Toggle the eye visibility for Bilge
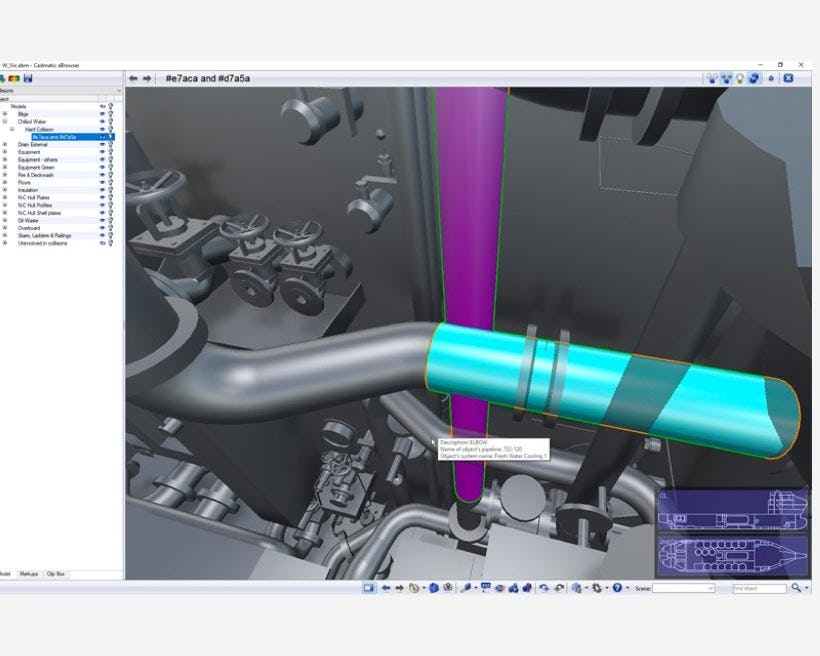This screenshot has height=656, width=820. click(102, 114)
